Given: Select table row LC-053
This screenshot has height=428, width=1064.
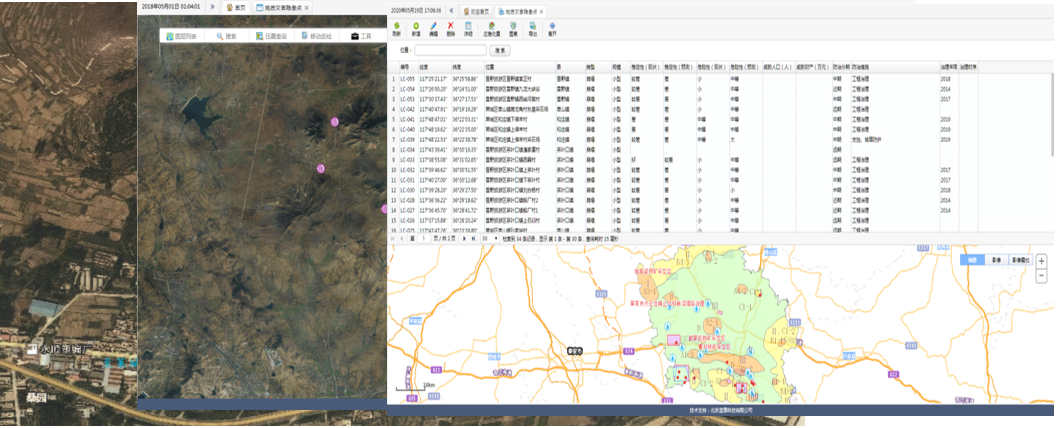Looking at the screenshot, I should click(683, 99).
